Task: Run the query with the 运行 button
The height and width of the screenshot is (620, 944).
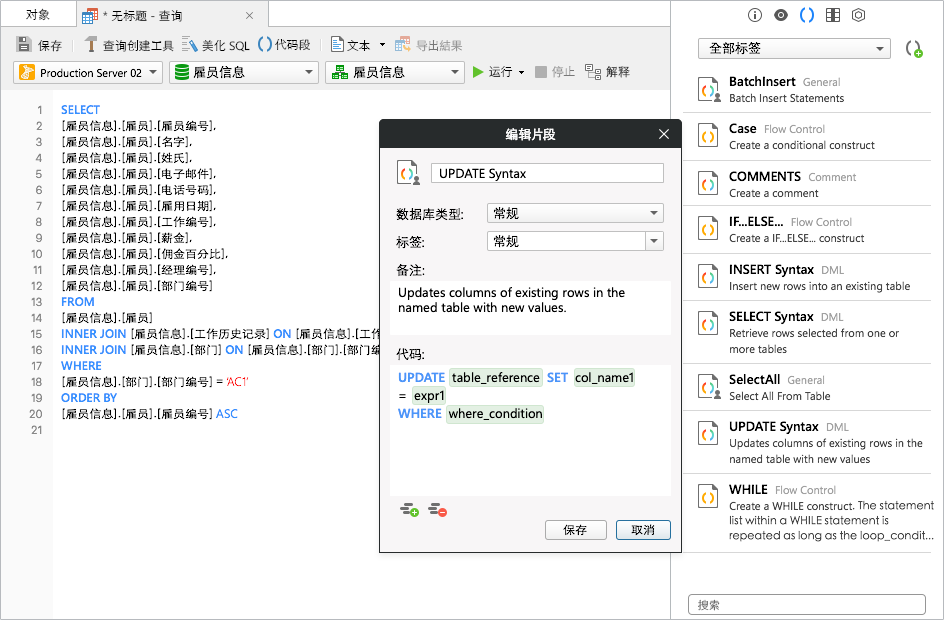Action: [x=492, y=72]
